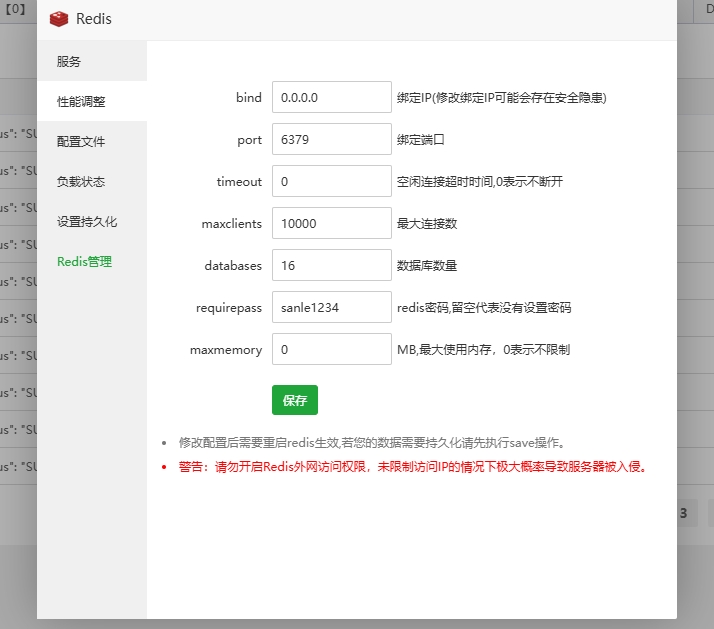
Task: Switch to the 负载状态 tab
Action: click(x=92, y=181)
